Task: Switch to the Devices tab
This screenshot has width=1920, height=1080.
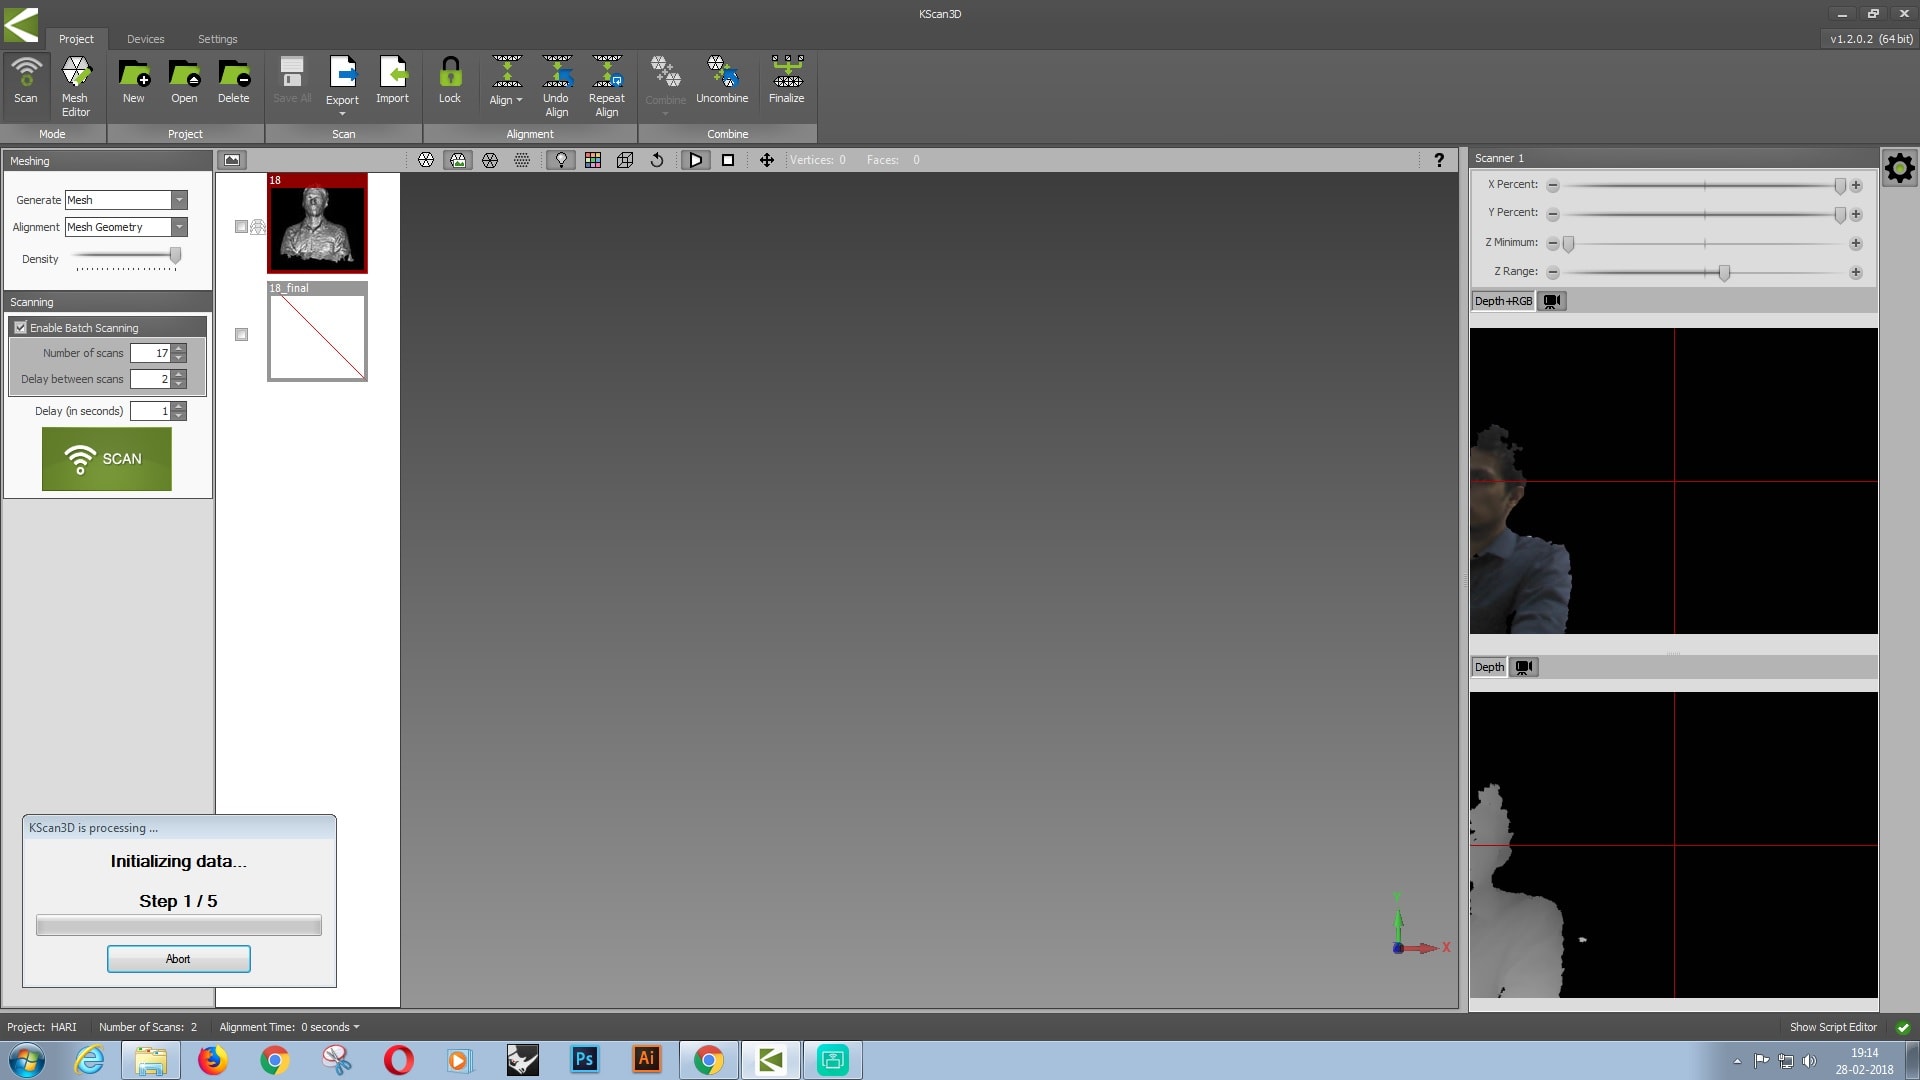Action: point(145,39)
